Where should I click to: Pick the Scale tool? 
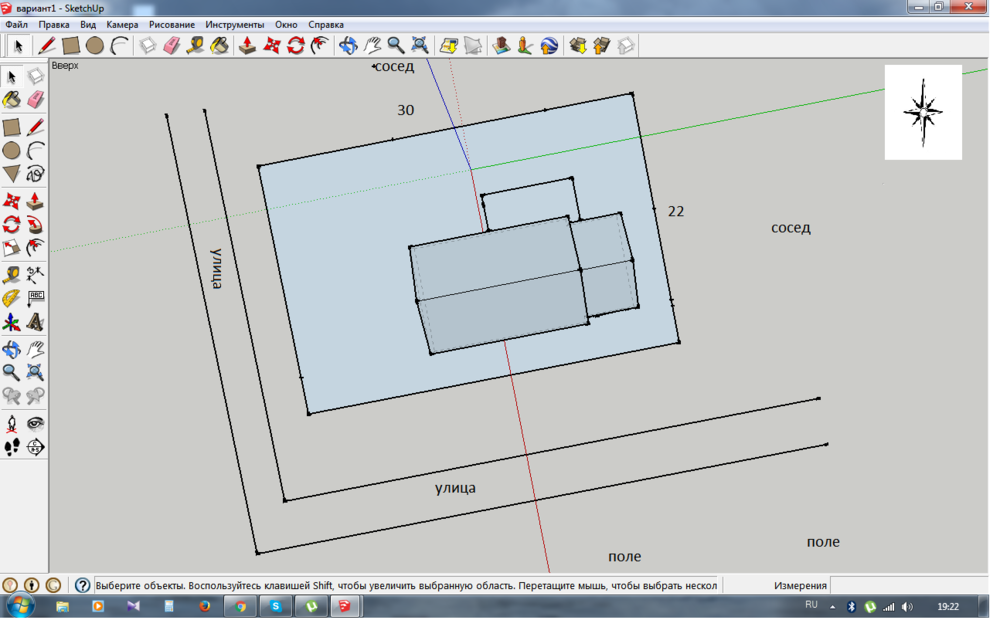[11, 248]
